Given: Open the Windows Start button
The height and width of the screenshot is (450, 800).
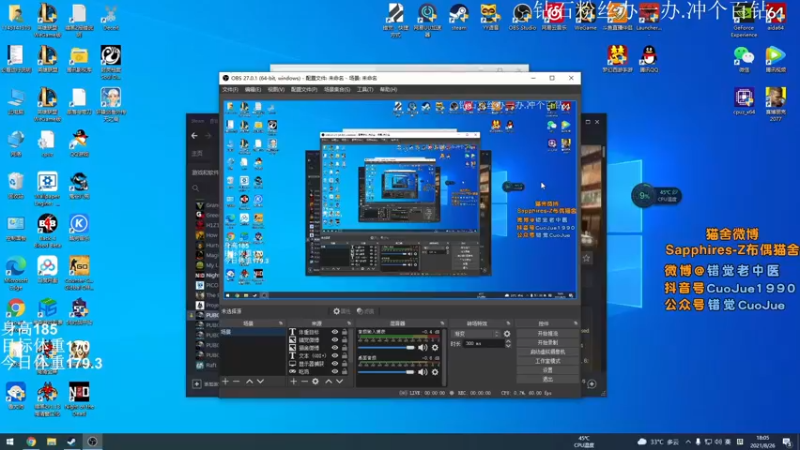Looking at the screenshot, I should (10, 442).
